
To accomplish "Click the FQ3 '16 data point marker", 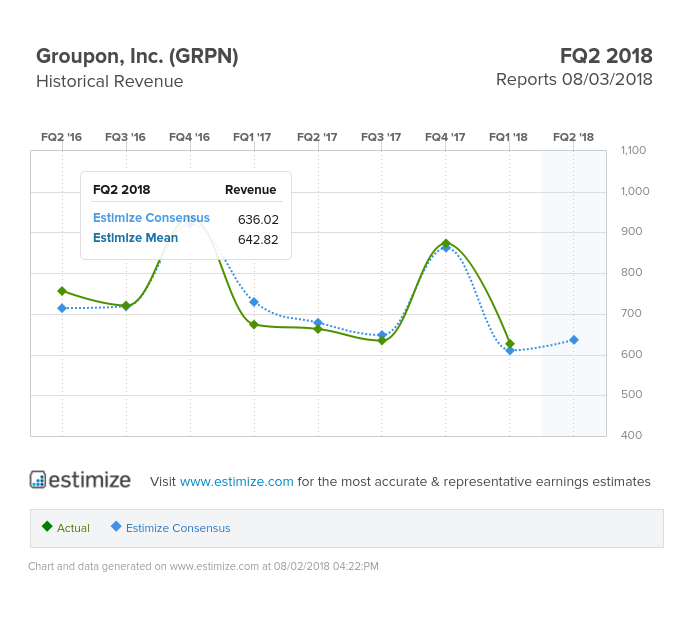I will (126, 306).
